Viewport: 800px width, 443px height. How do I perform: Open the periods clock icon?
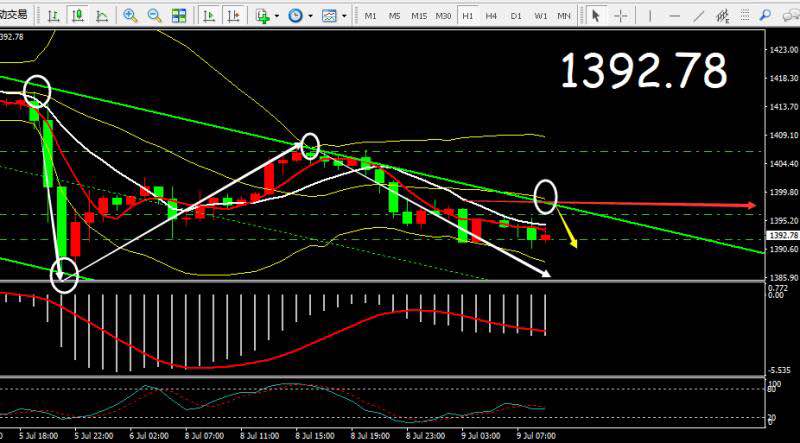click(x=295, y=16)
